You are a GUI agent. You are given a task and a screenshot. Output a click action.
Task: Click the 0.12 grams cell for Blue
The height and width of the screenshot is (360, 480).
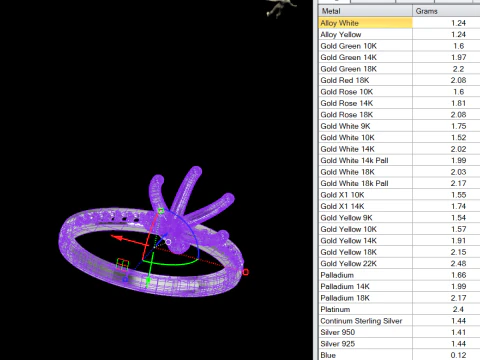458,355
